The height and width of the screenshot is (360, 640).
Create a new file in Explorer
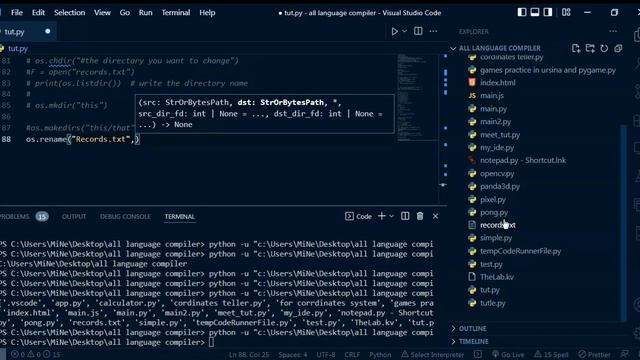(x=576, y=48)
